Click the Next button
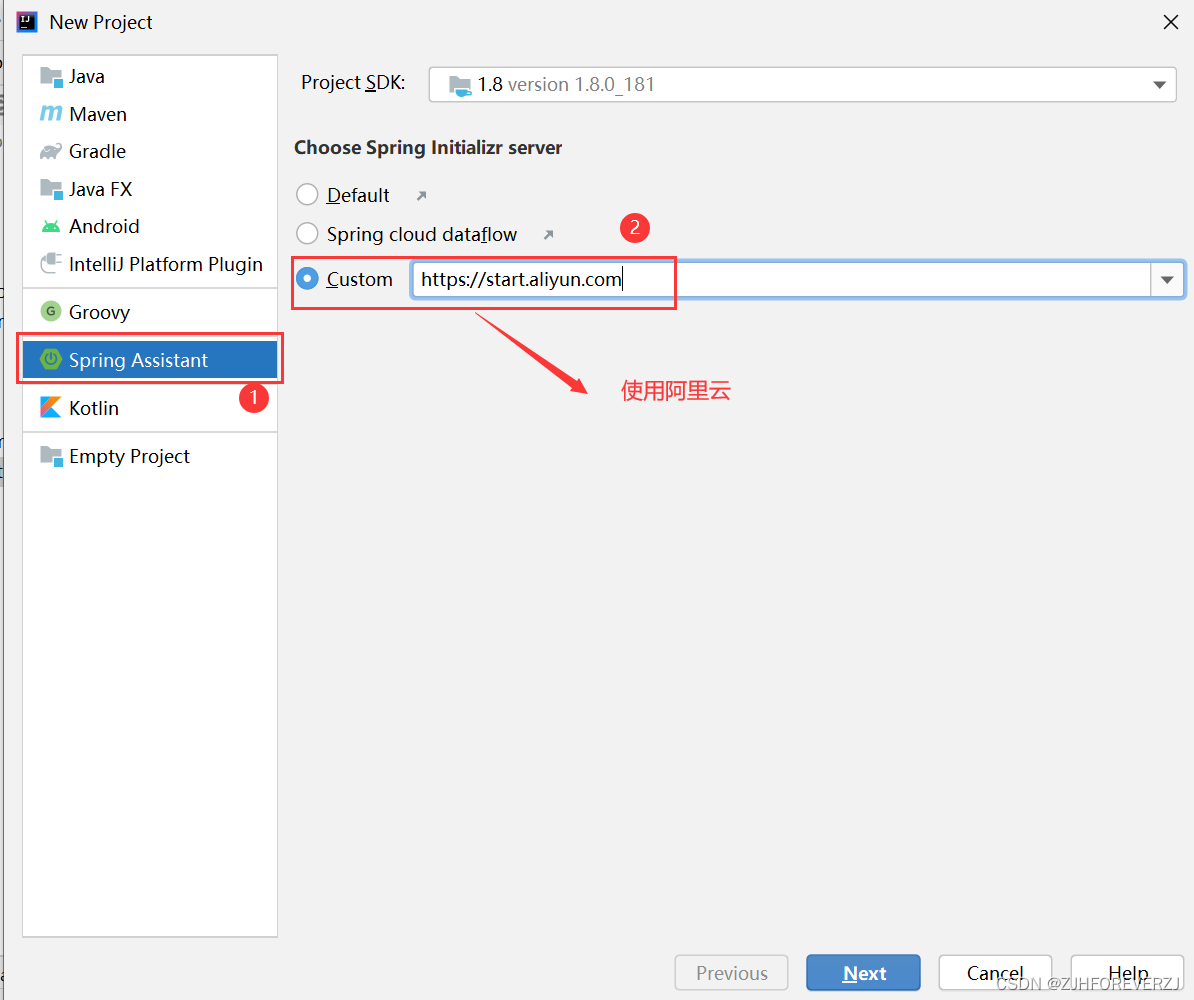 click(x=864, y=973)
